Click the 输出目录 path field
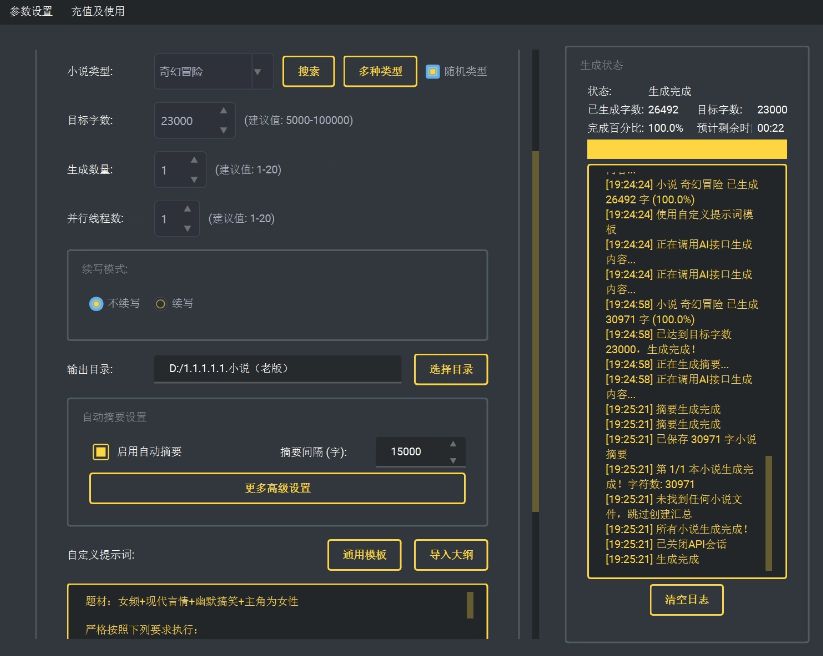Screen dimensions: 823x656 click(277, 369)
